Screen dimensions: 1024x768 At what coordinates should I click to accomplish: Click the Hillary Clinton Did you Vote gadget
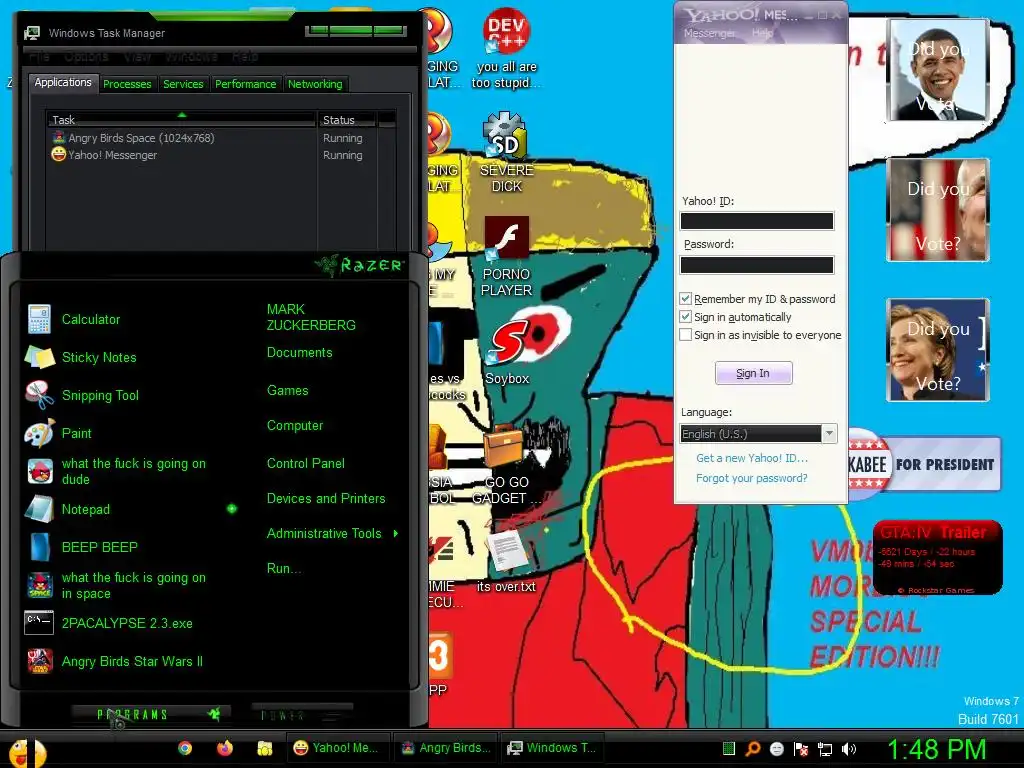click(938, 349)
